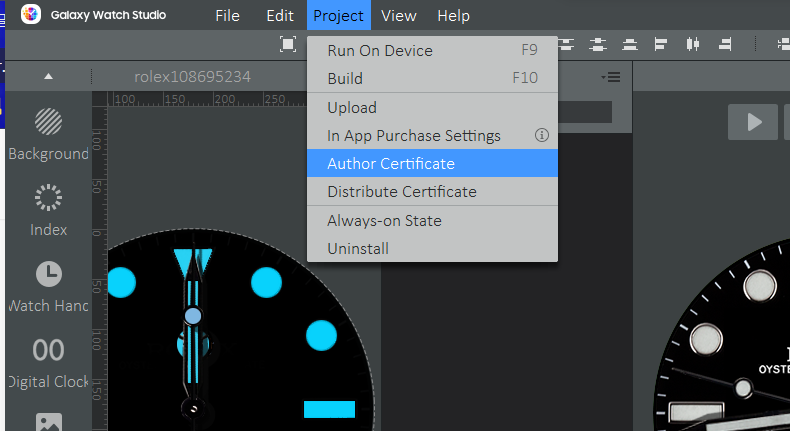Collapse component sidebar with up arrow
790x431 pixels.
48,77
